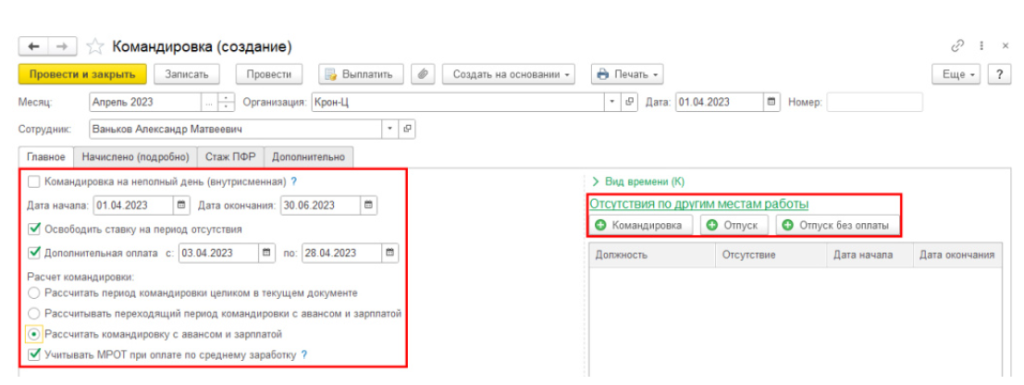The width and height of the screenshot is (1024, 385).
Task: Uncheck Дополнительная оплата checkbox
Action: 34,252
